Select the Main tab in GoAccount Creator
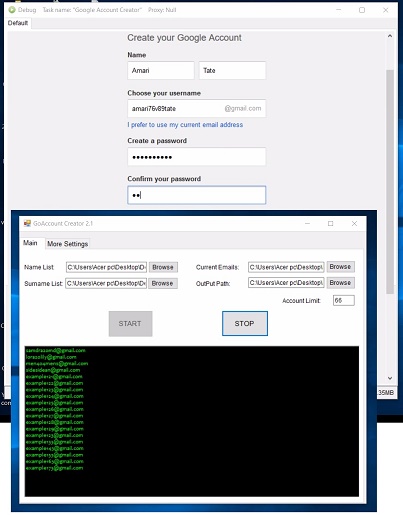403x515 pixels. (30, 243)
